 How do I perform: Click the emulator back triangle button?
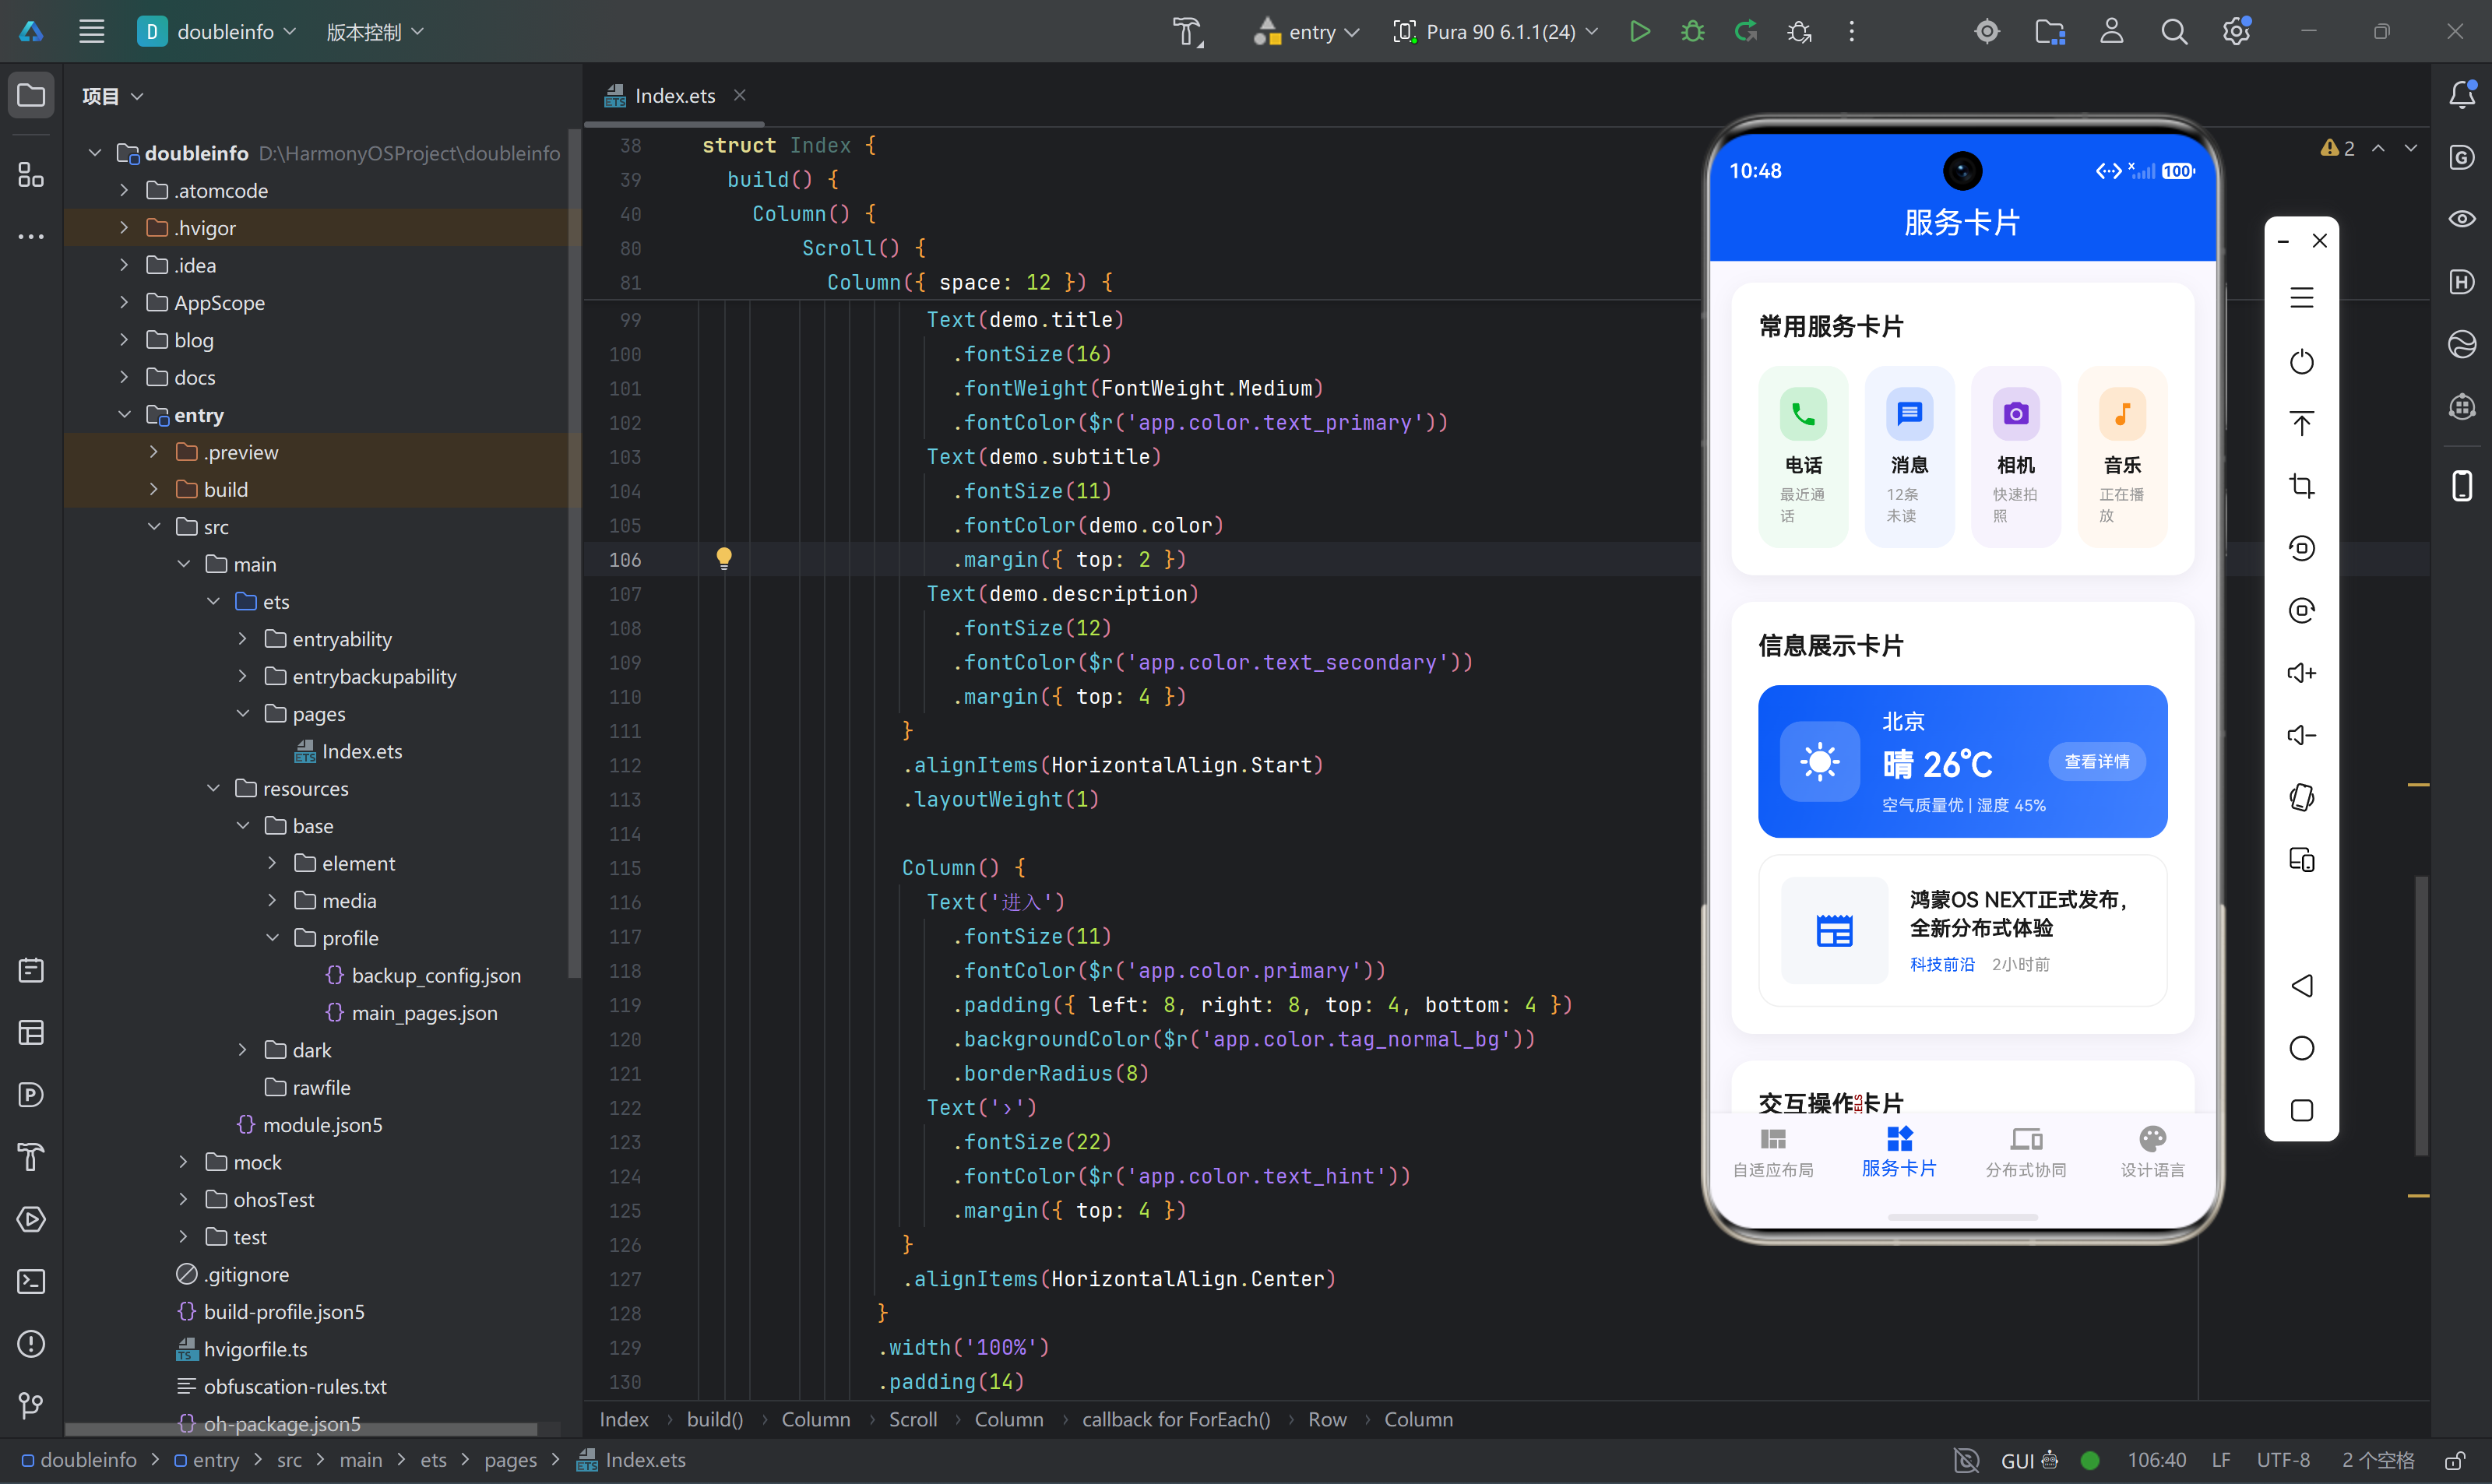2302,985
